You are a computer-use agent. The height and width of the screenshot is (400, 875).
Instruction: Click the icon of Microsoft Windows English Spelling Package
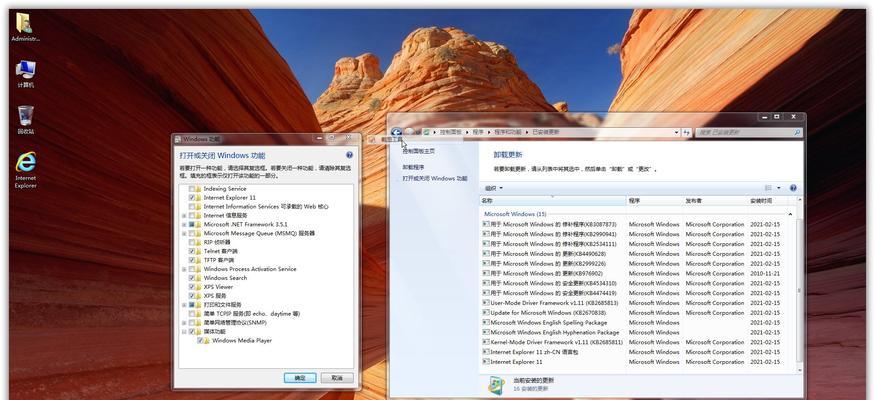tap(485, 322)
